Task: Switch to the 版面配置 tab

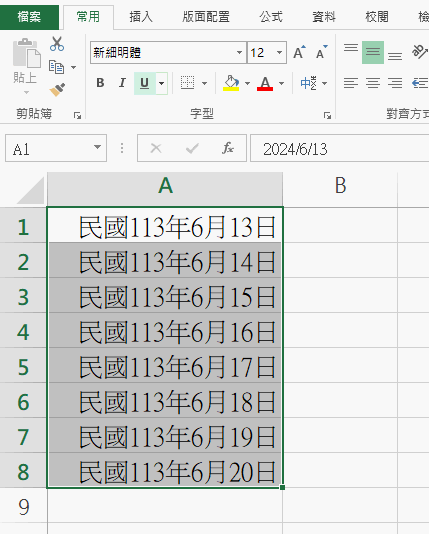Action: coord(206,17)
